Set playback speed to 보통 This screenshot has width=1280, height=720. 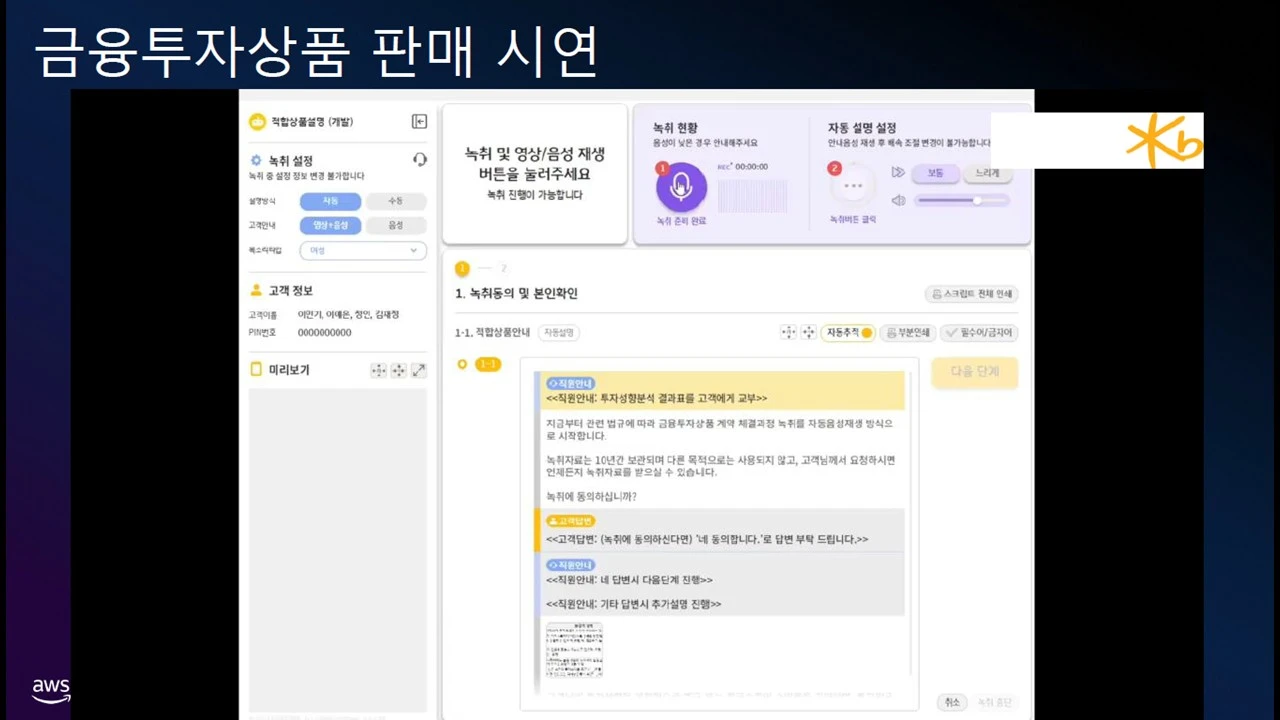click(x=935, y=173)
